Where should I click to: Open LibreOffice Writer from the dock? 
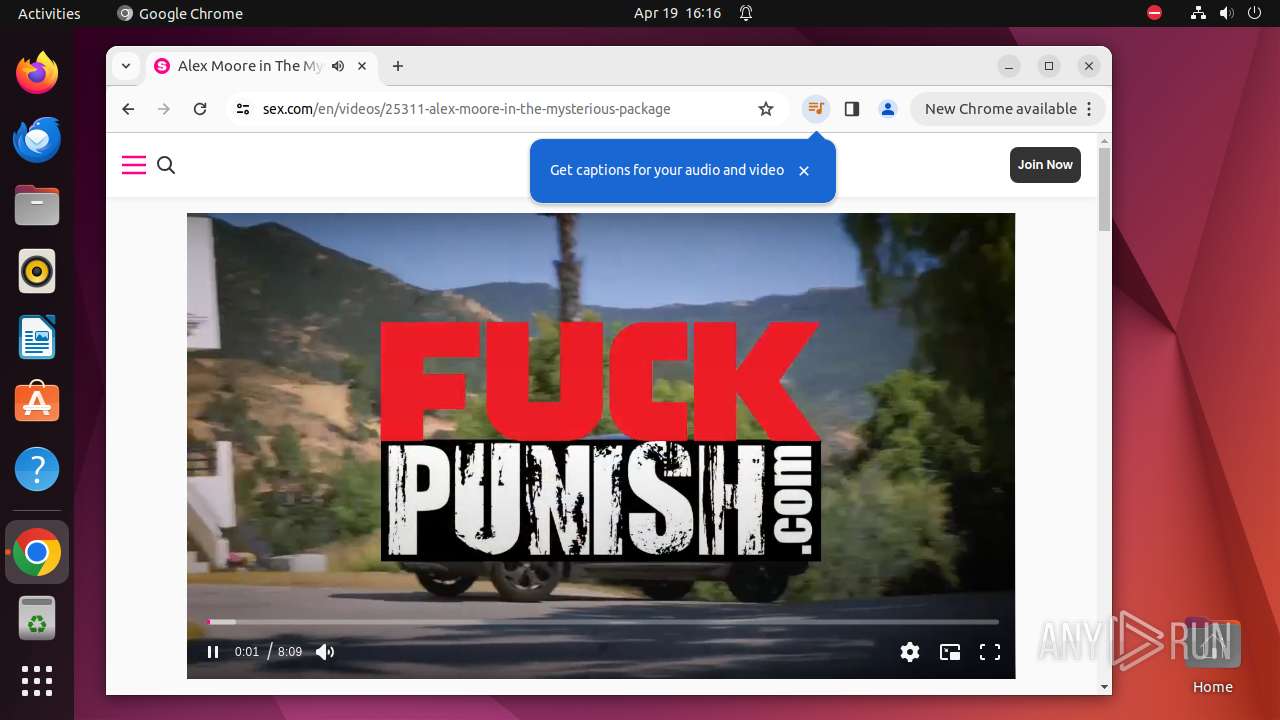coord(37,337)
